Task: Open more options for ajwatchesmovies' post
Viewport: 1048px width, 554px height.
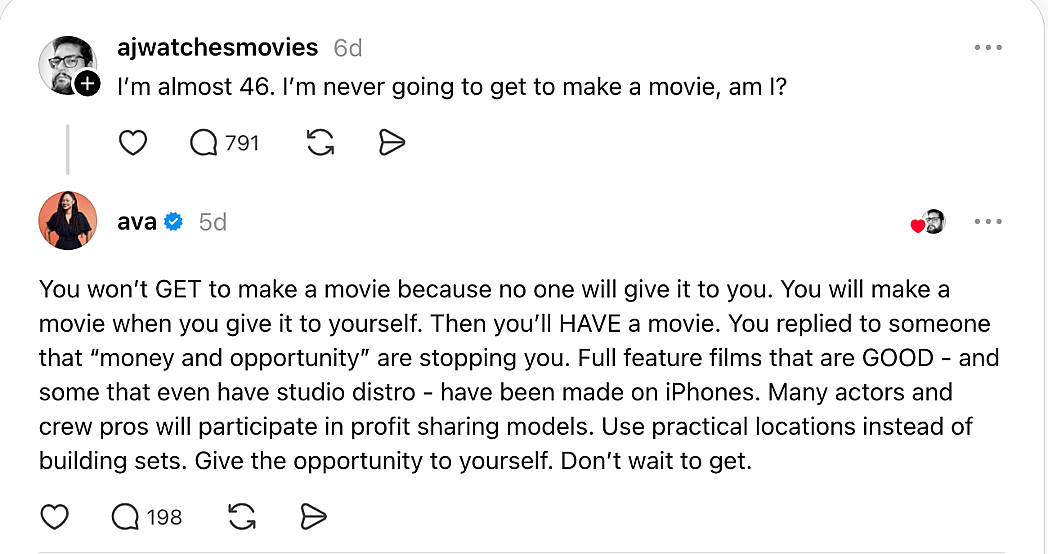Action: (x=987, y=47)
